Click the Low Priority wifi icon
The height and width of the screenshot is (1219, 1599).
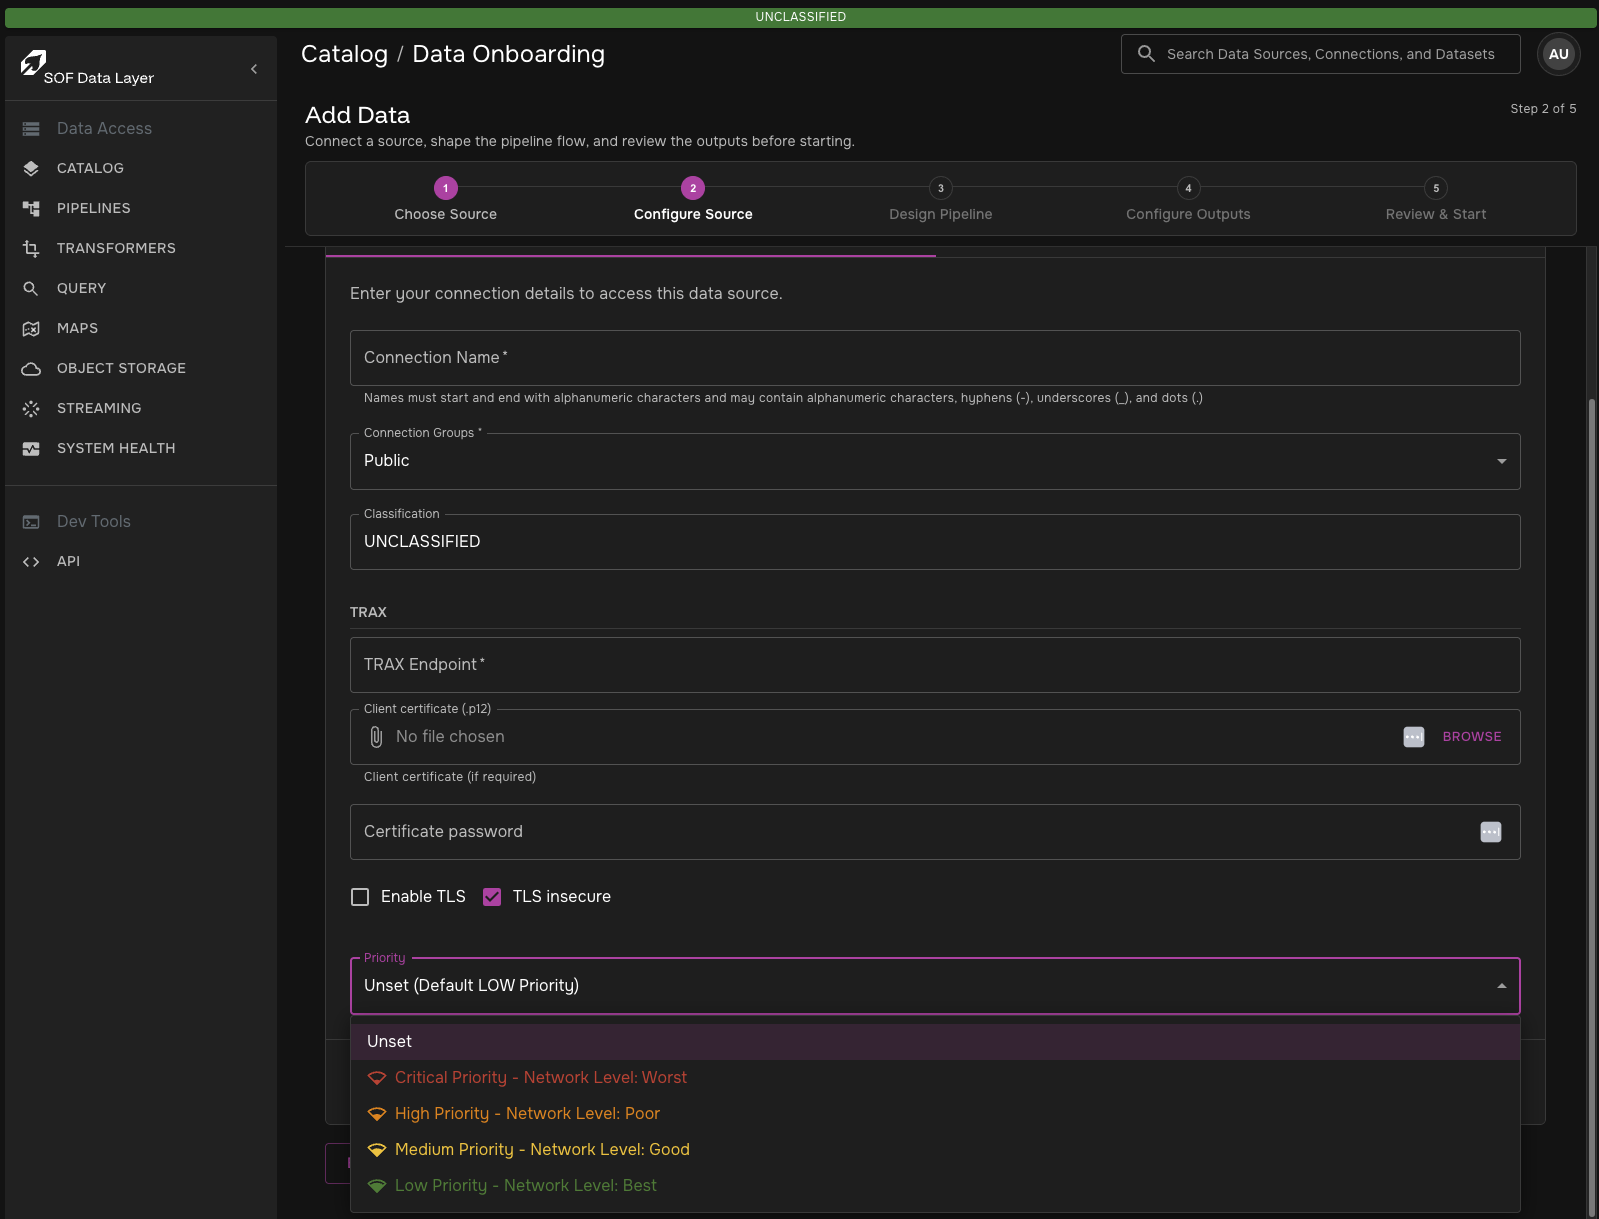click(x=377, y=1186)
